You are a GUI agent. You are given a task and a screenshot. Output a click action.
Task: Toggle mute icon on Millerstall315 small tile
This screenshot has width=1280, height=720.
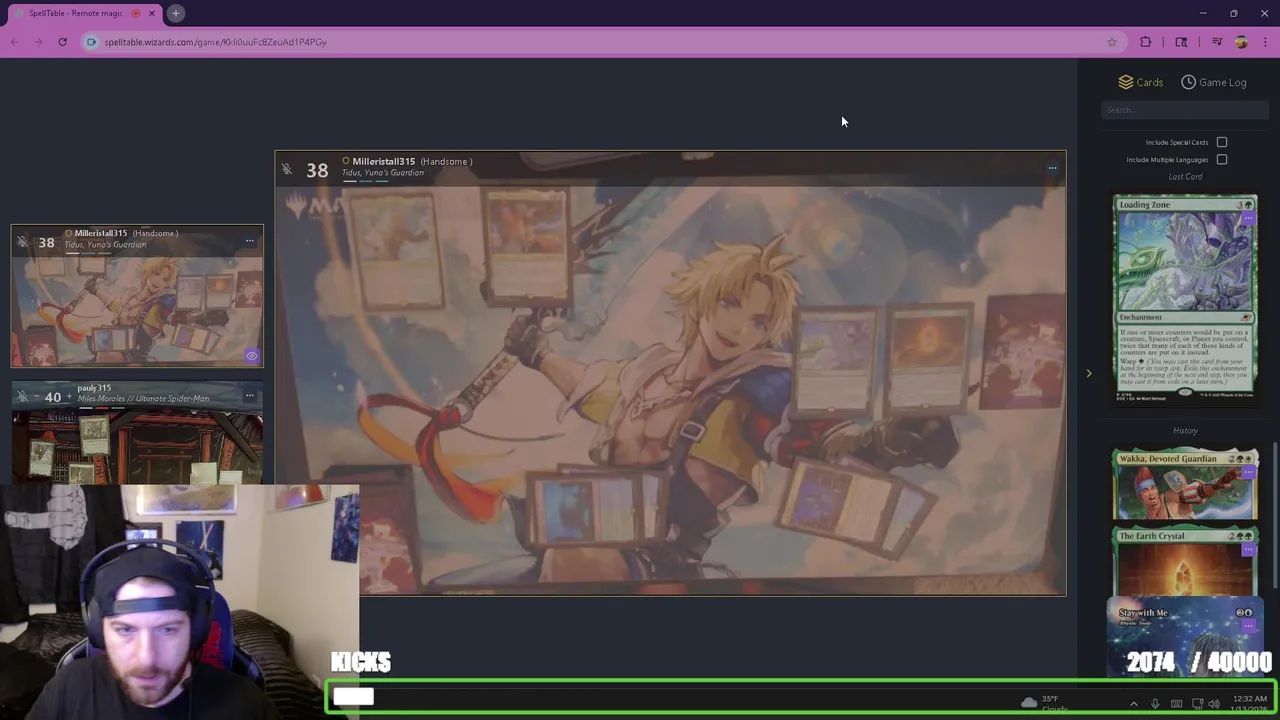pyautogui.click(x=22, y=242)
